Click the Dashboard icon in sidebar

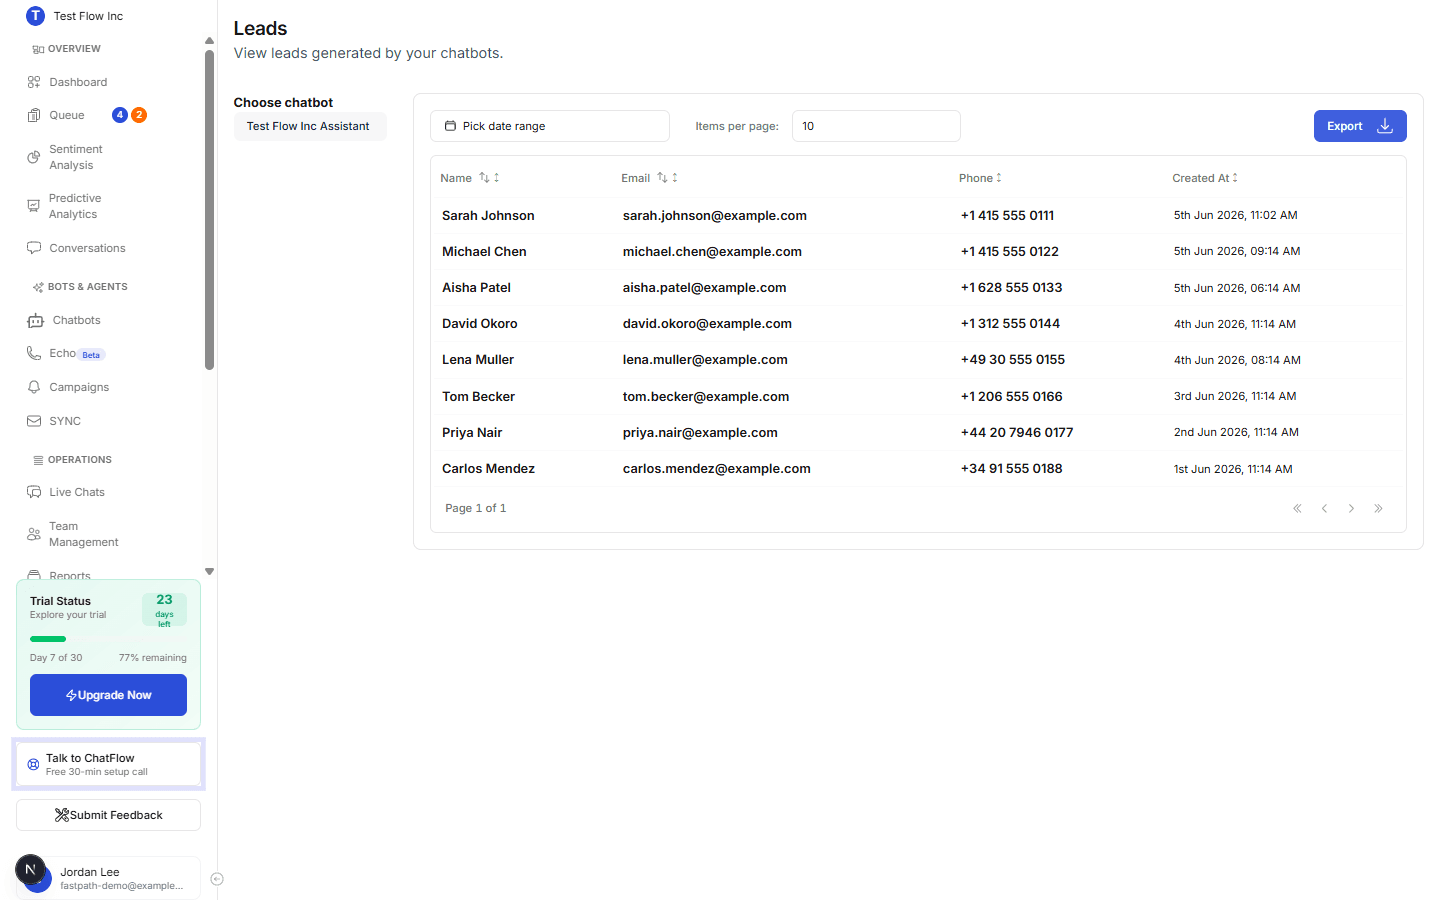tap(34, 82)
